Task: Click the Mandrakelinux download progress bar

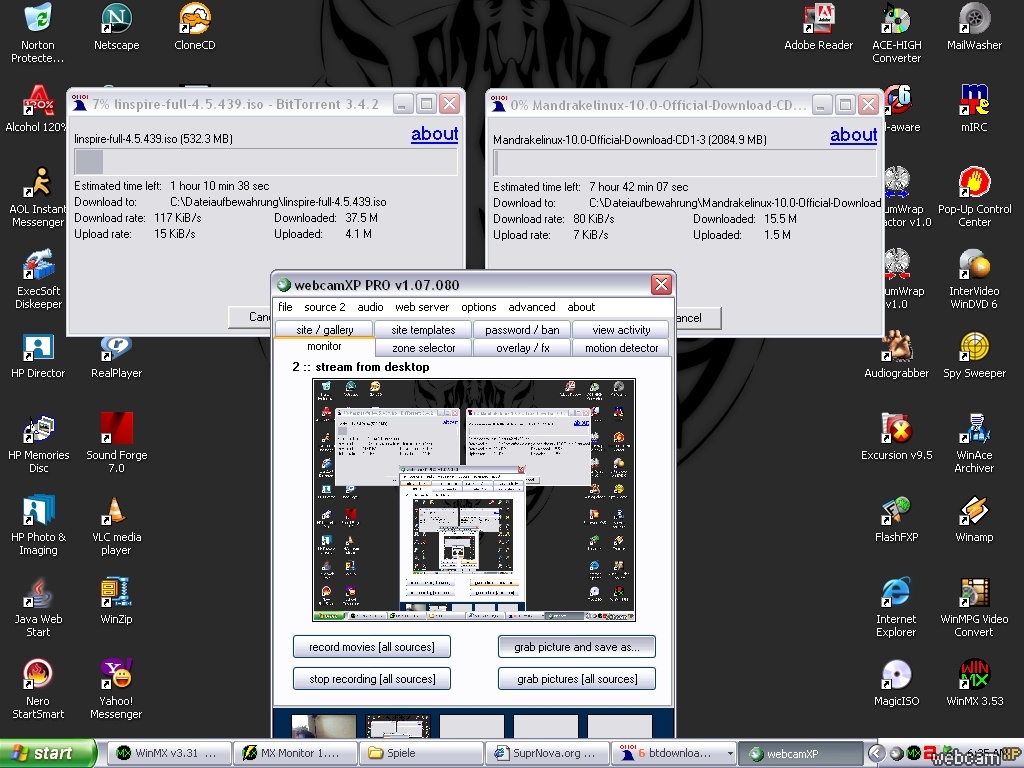Action: [685, 163]
